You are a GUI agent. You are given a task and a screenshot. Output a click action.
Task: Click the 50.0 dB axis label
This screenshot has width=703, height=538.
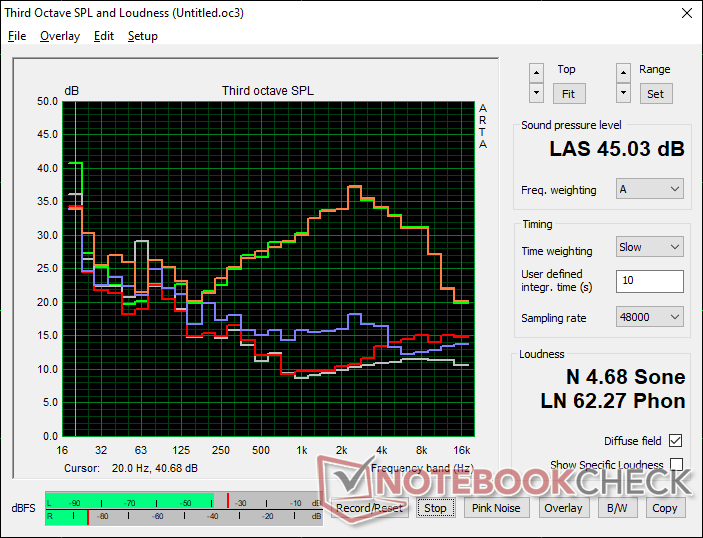point(48,101)
